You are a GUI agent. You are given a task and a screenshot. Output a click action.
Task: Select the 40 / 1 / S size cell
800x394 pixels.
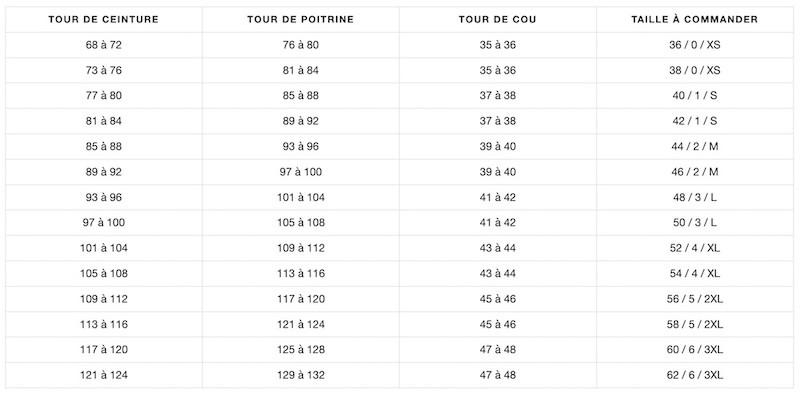click(x=695, y=96)
